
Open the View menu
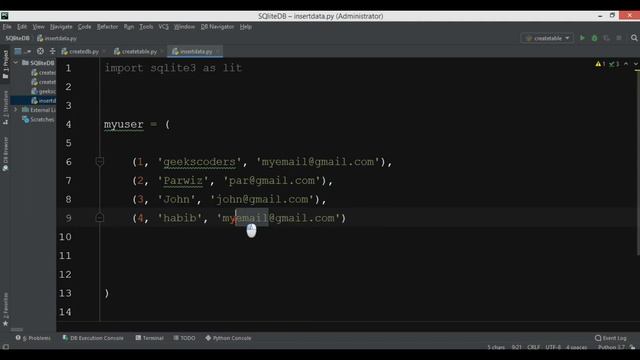tap(38, 27)
